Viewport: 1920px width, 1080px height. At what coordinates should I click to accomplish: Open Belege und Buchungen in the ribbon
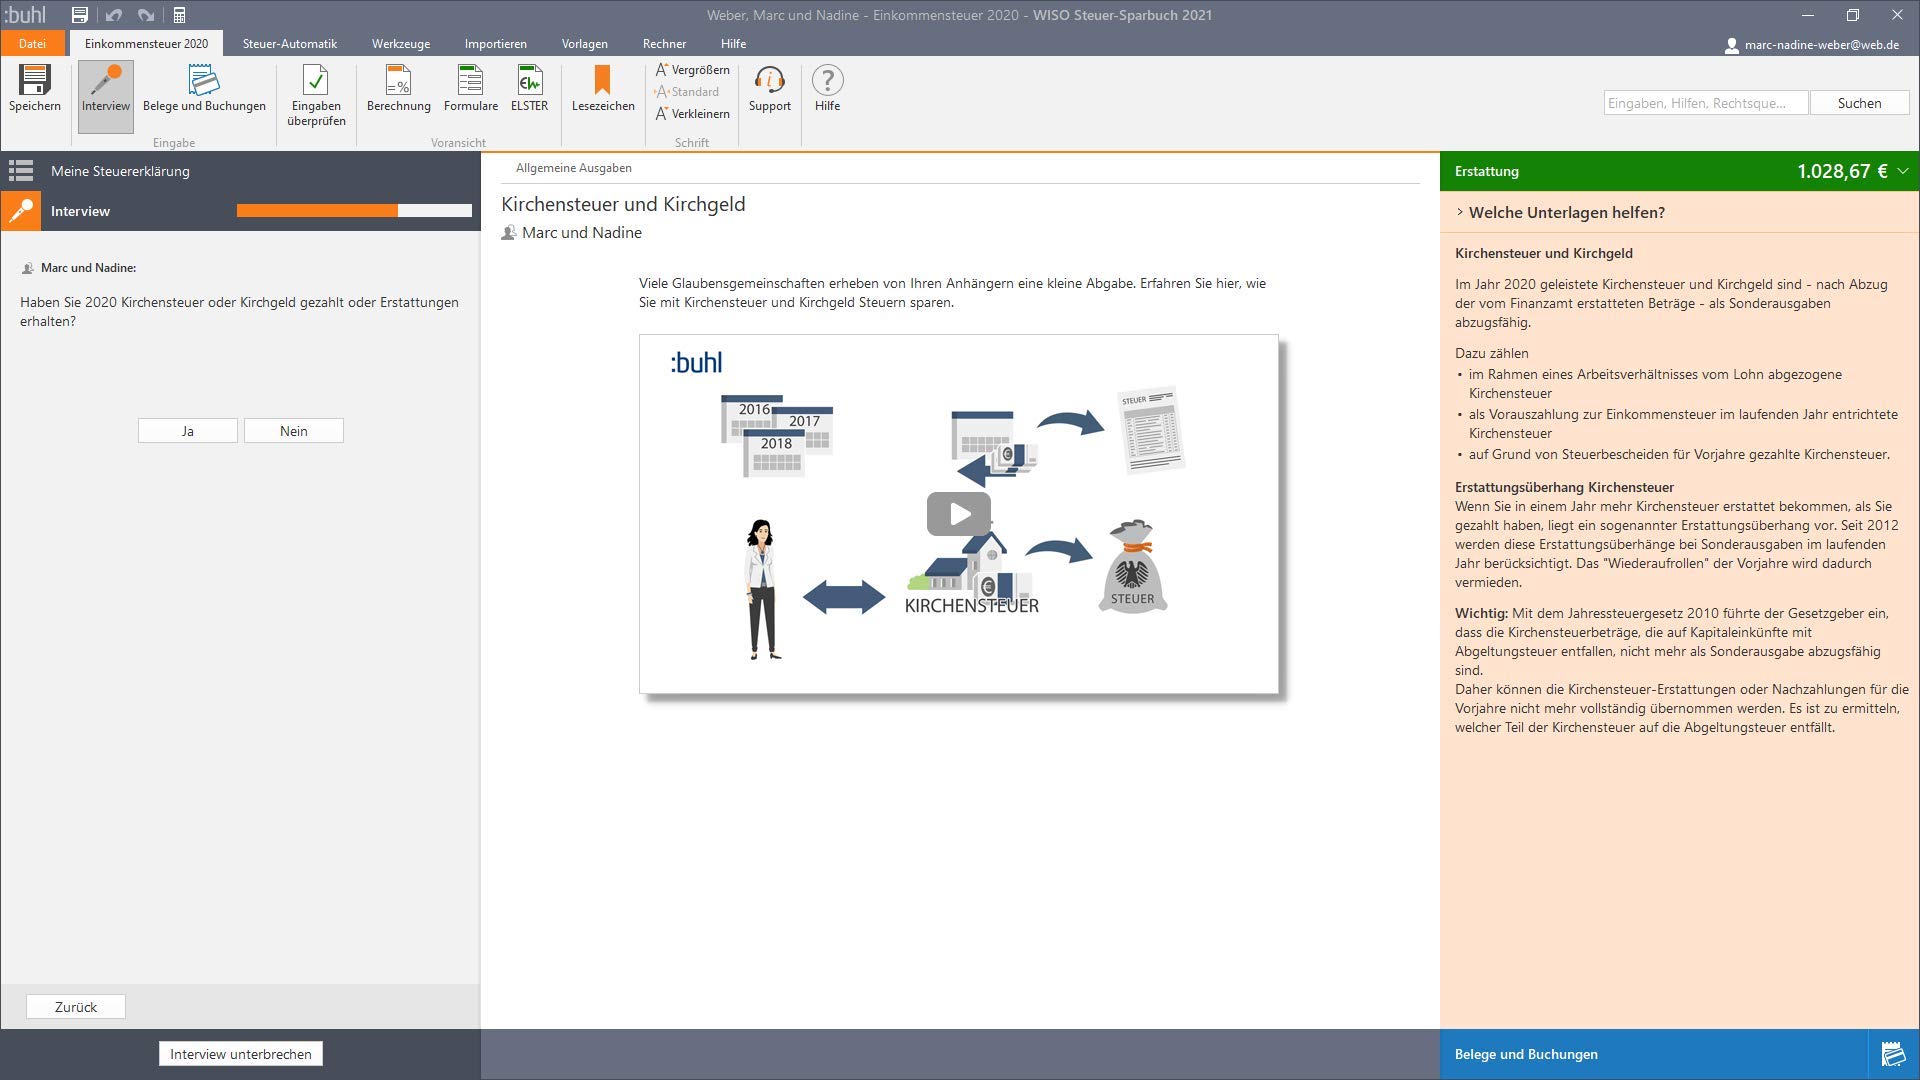tap(204, 89)
